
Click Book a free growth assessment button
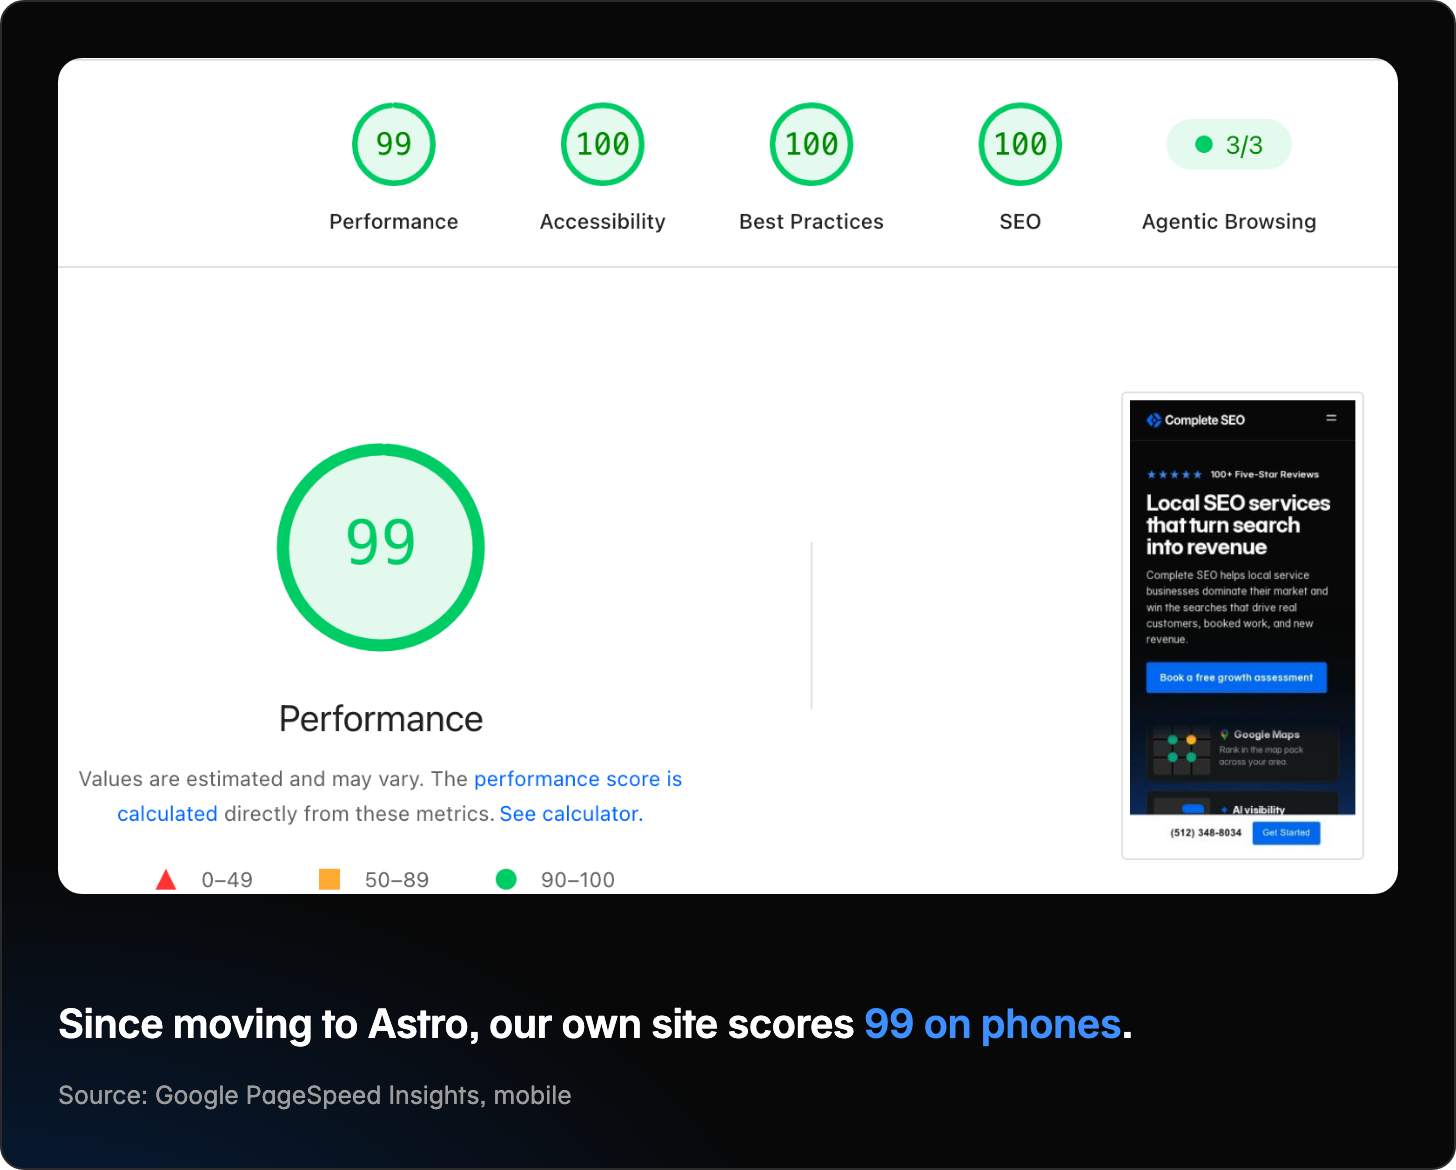1236,677
